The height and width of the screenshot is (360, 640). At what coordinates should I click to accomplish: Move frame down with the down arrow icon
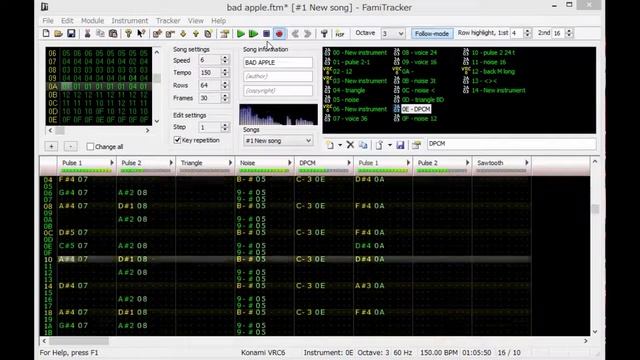(x=183, y=33)
